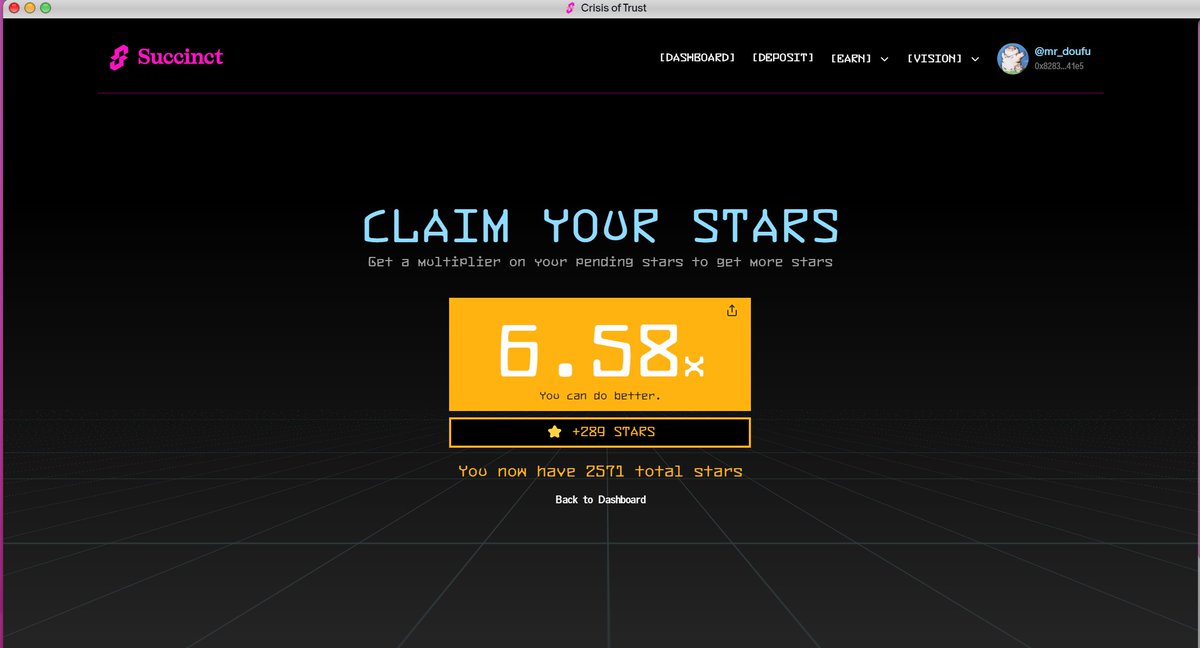Go Back to Dashboard link
Viewport: 1200px width, 648px height.
point(600,499)
